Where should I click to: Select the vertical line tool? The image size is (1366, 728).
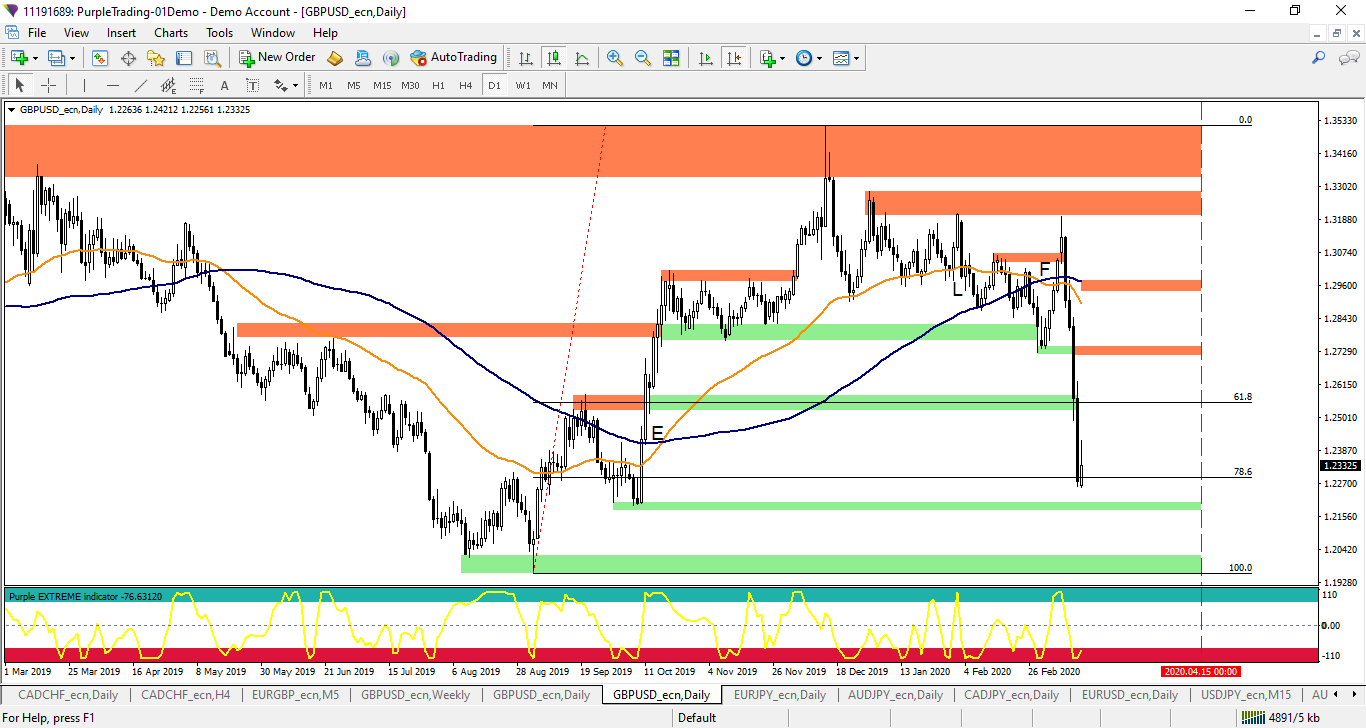(x=84, y=85)
